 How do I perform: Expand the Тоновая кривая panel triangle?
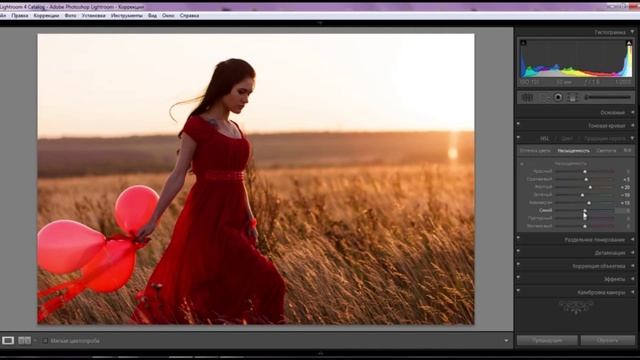pyautogui.click(x=632, y=125)
